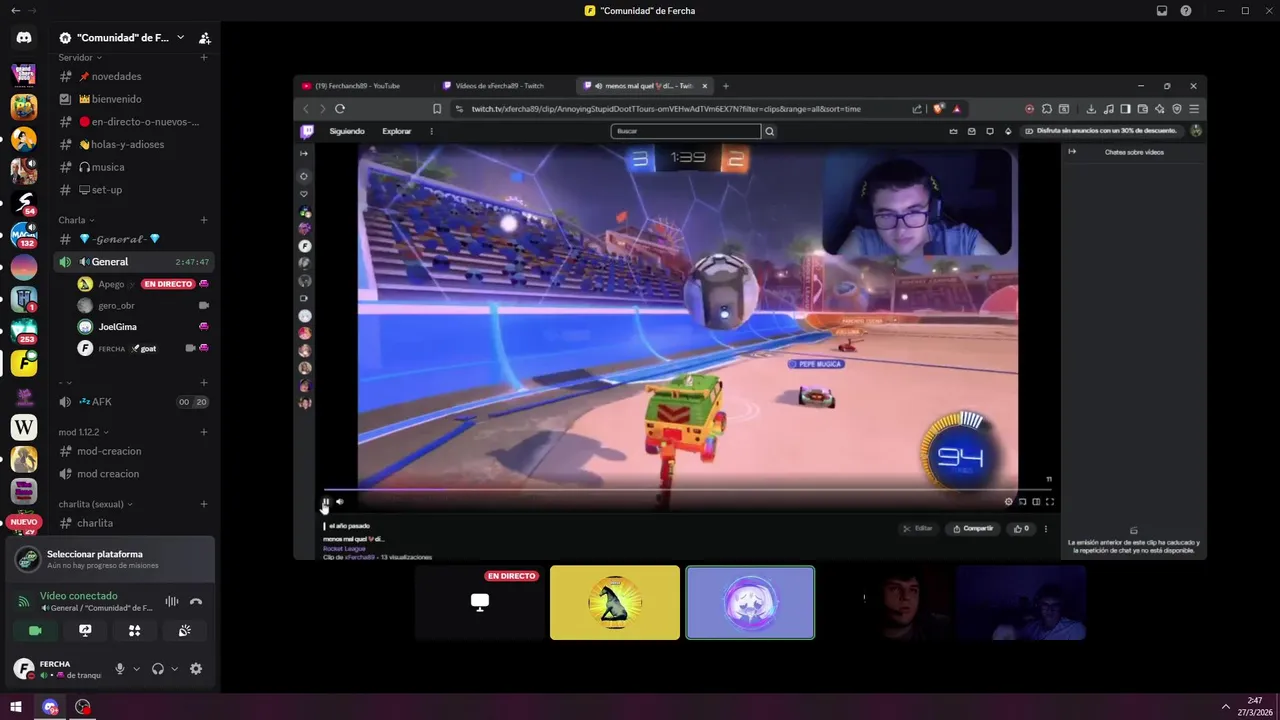Open headphone output options arrow
The image size is (1280, 720).
(x=174, y=669)
